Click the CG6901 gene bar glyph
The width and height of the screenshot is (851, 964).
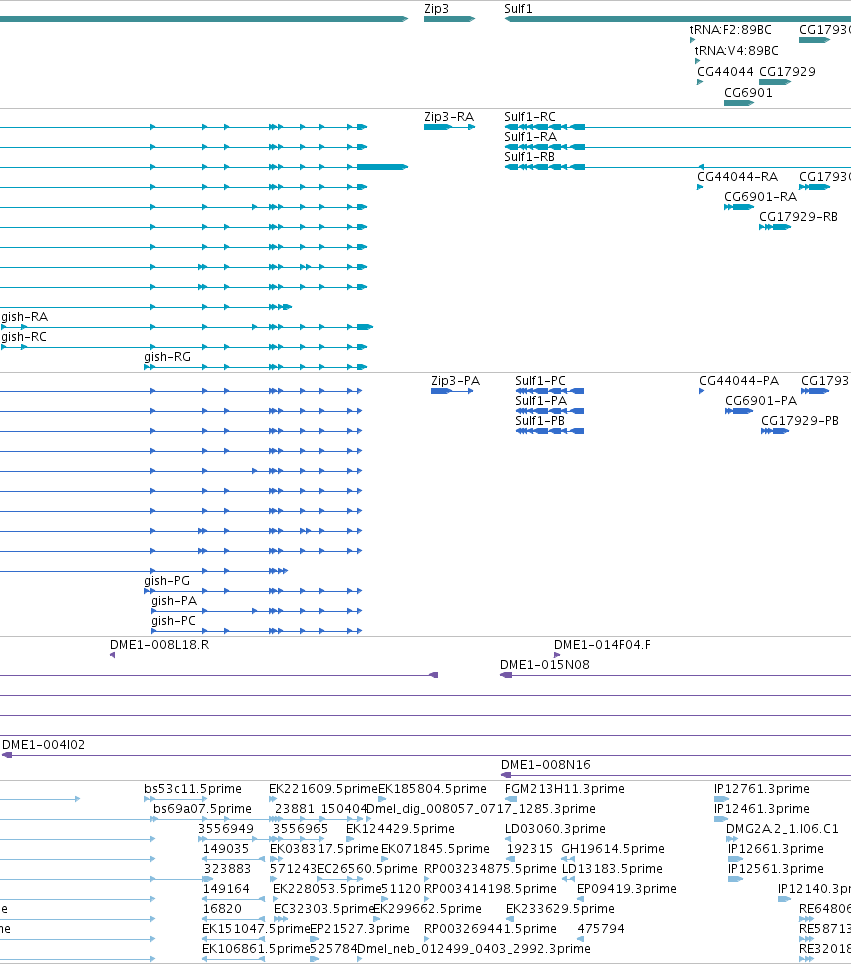739,103
